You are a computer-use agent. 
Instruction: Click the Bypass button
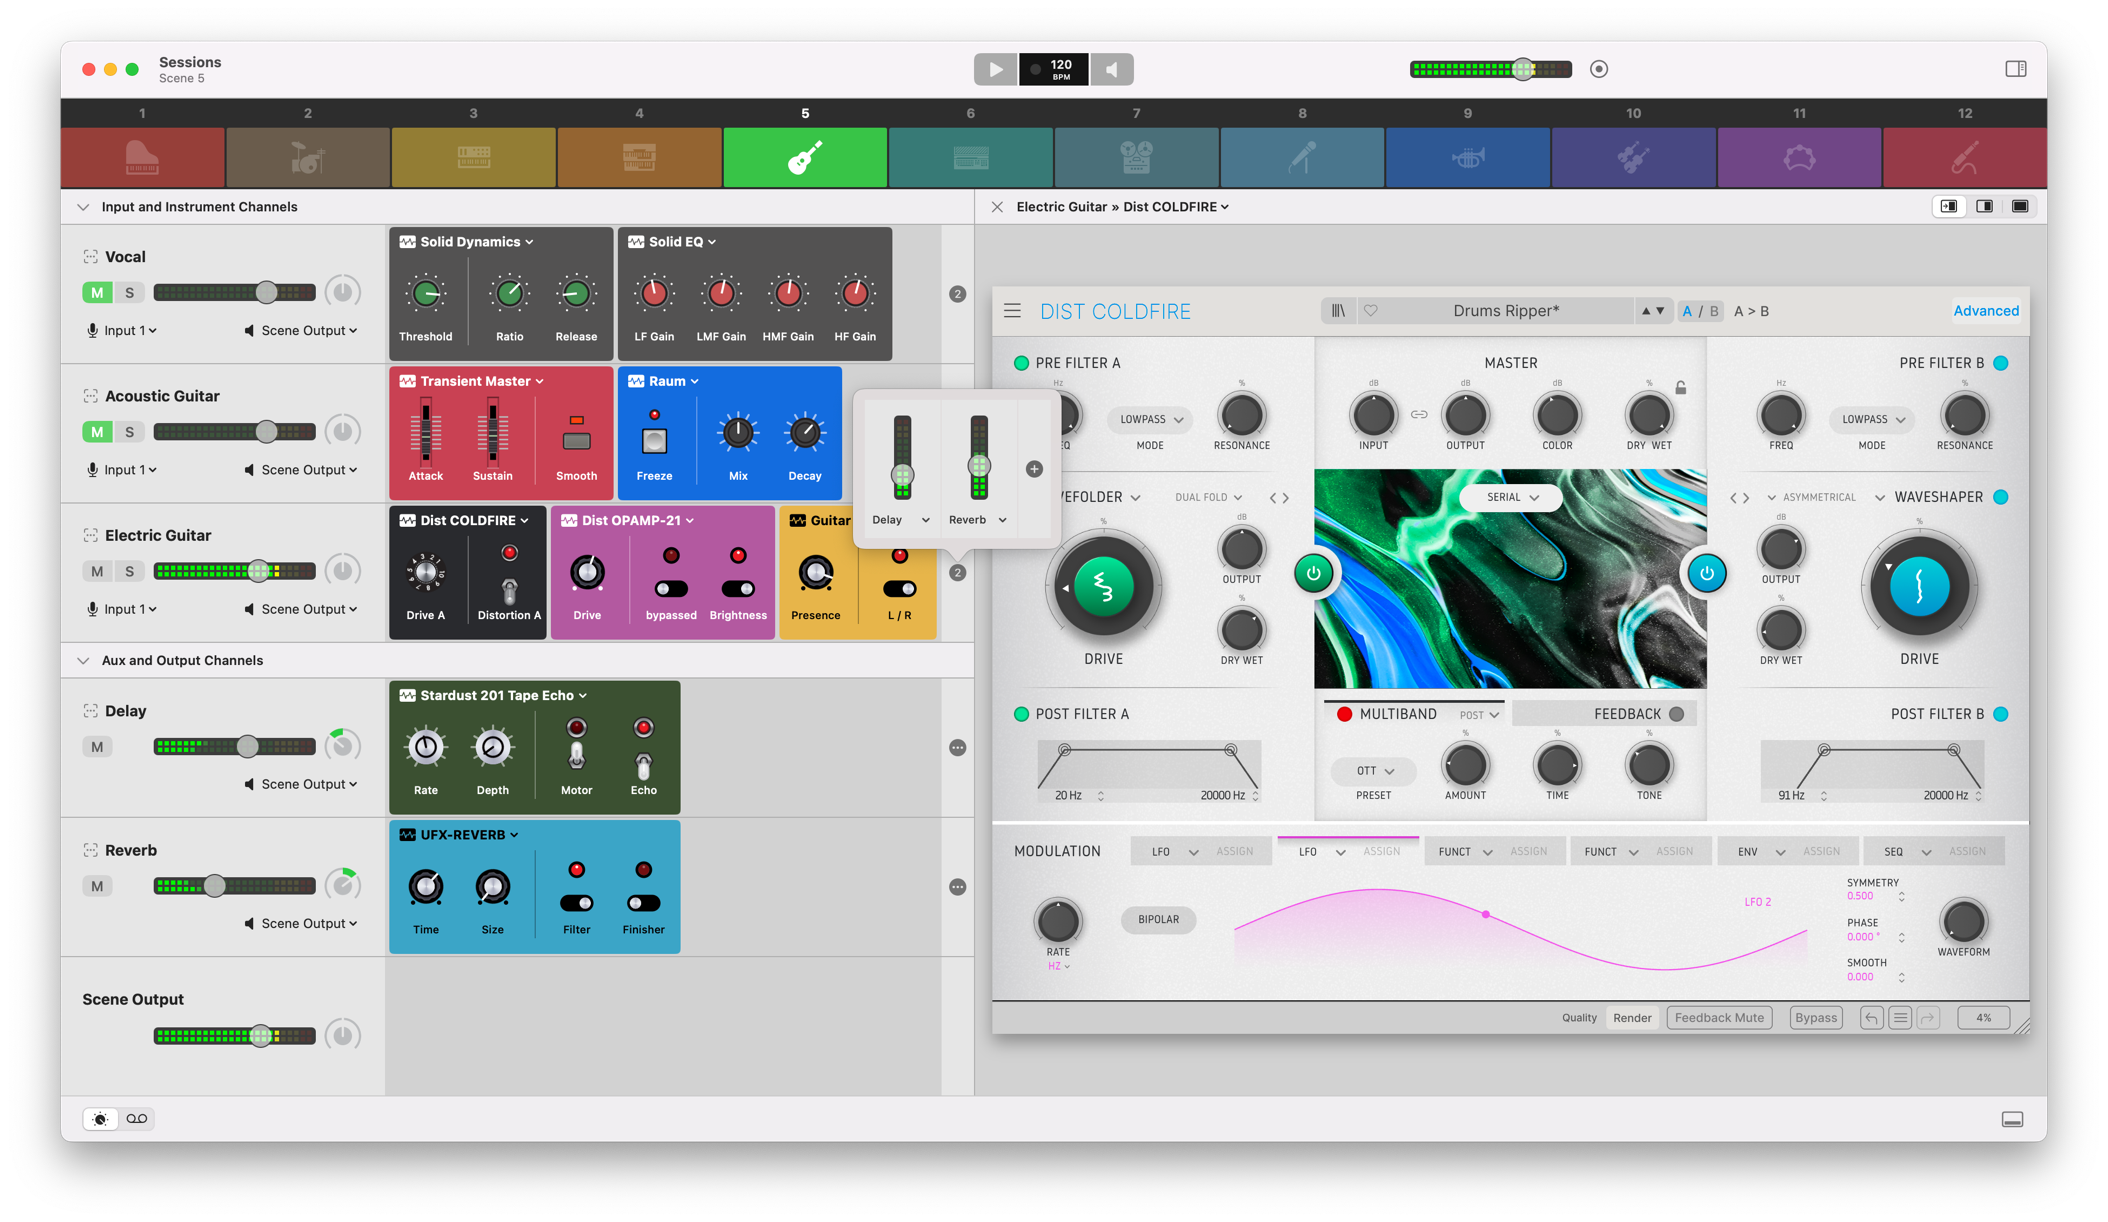1816,1018
